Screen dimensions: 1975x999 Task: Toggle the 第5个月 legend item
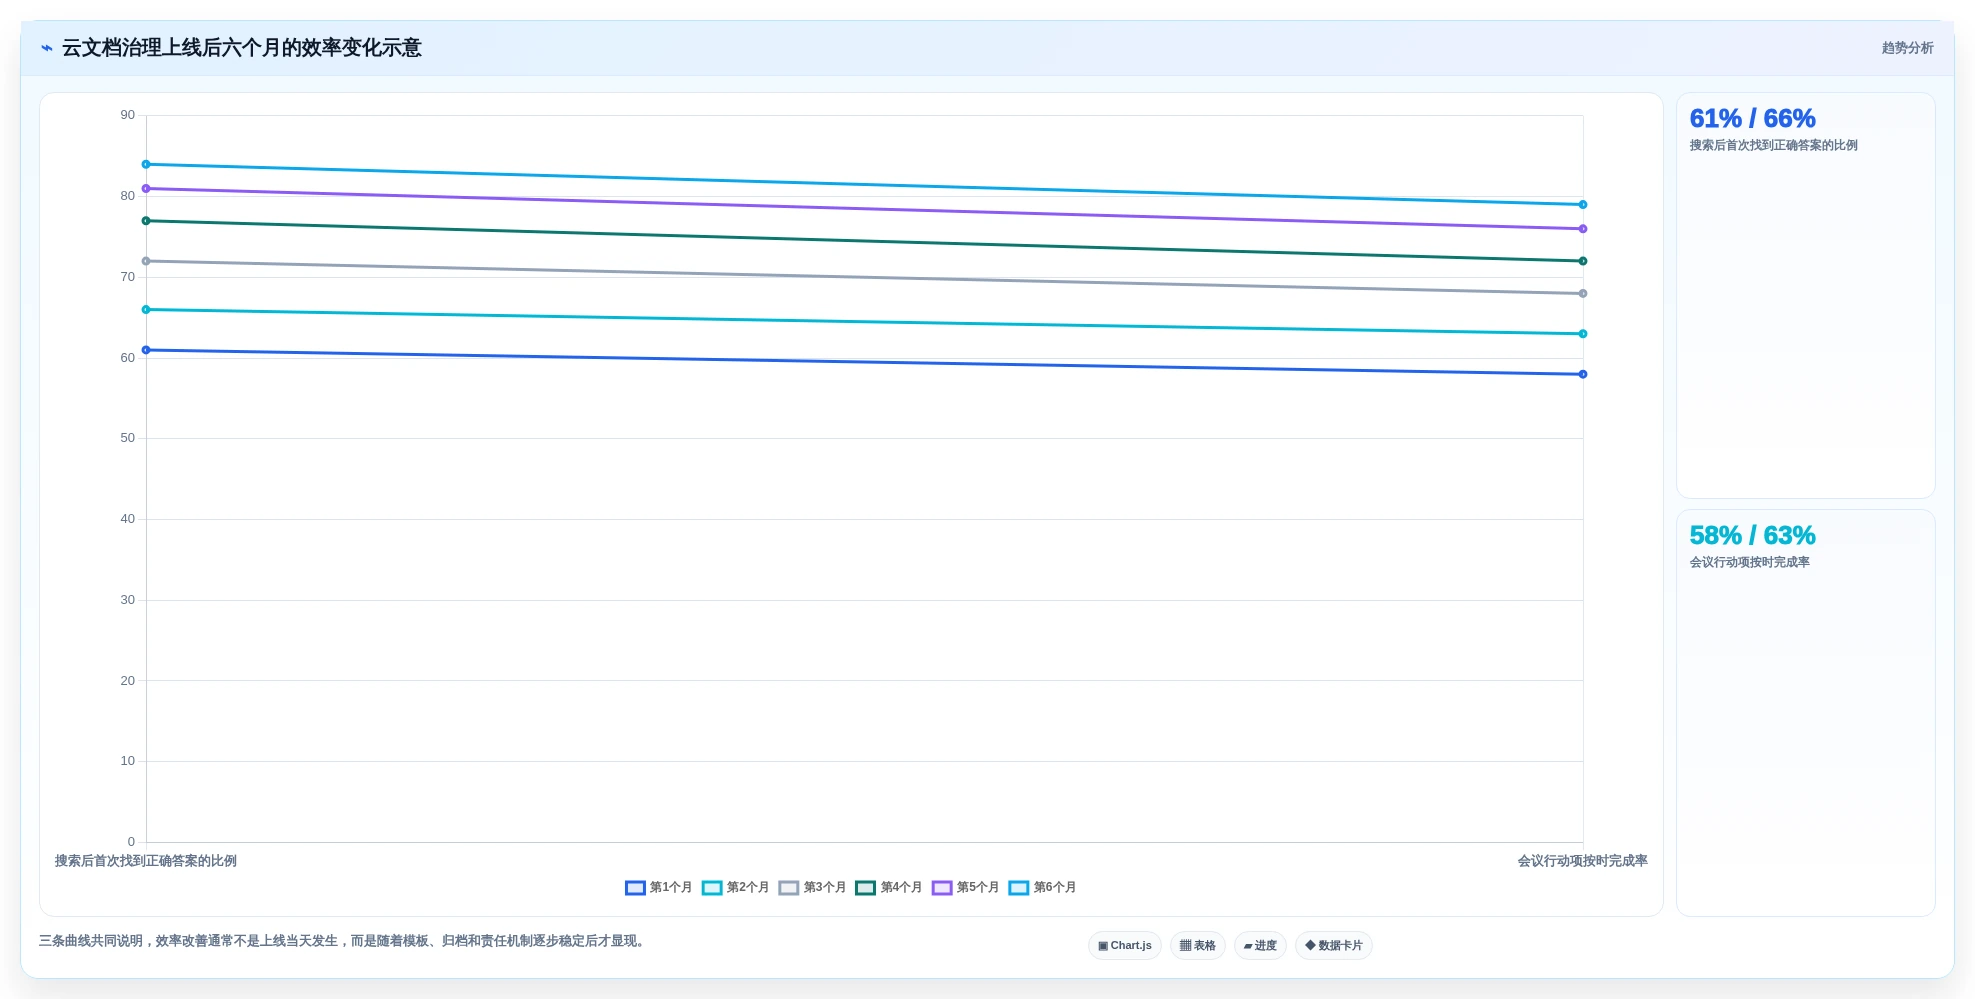tap(965, 888)
